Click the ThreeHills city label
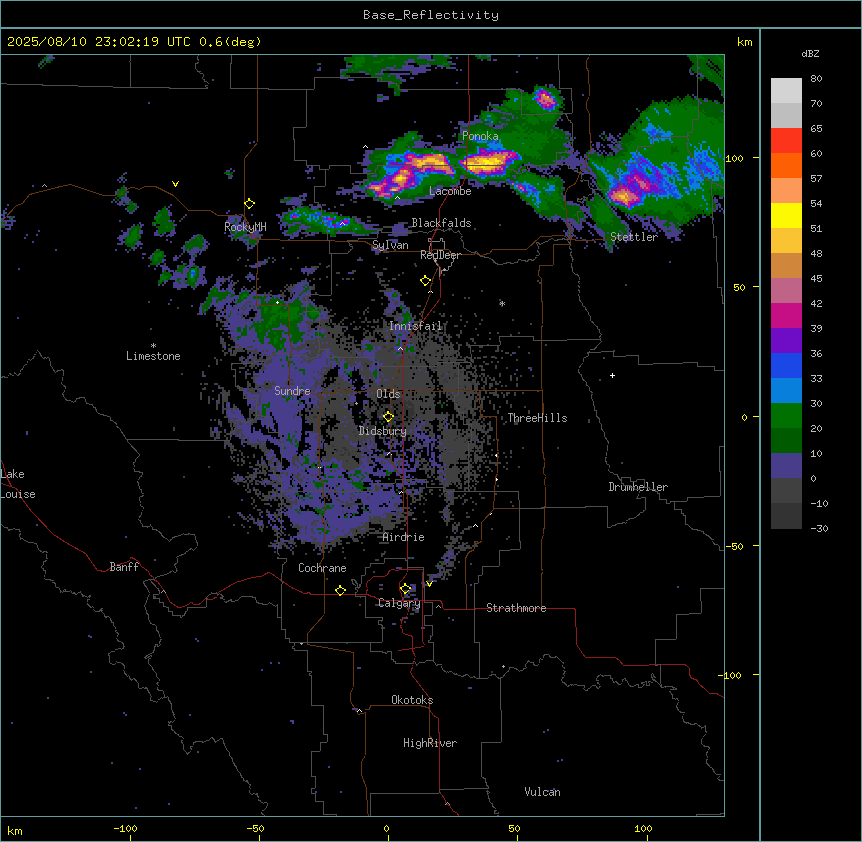The height and width of the screenshot is (842, 862). click(537, 418)
